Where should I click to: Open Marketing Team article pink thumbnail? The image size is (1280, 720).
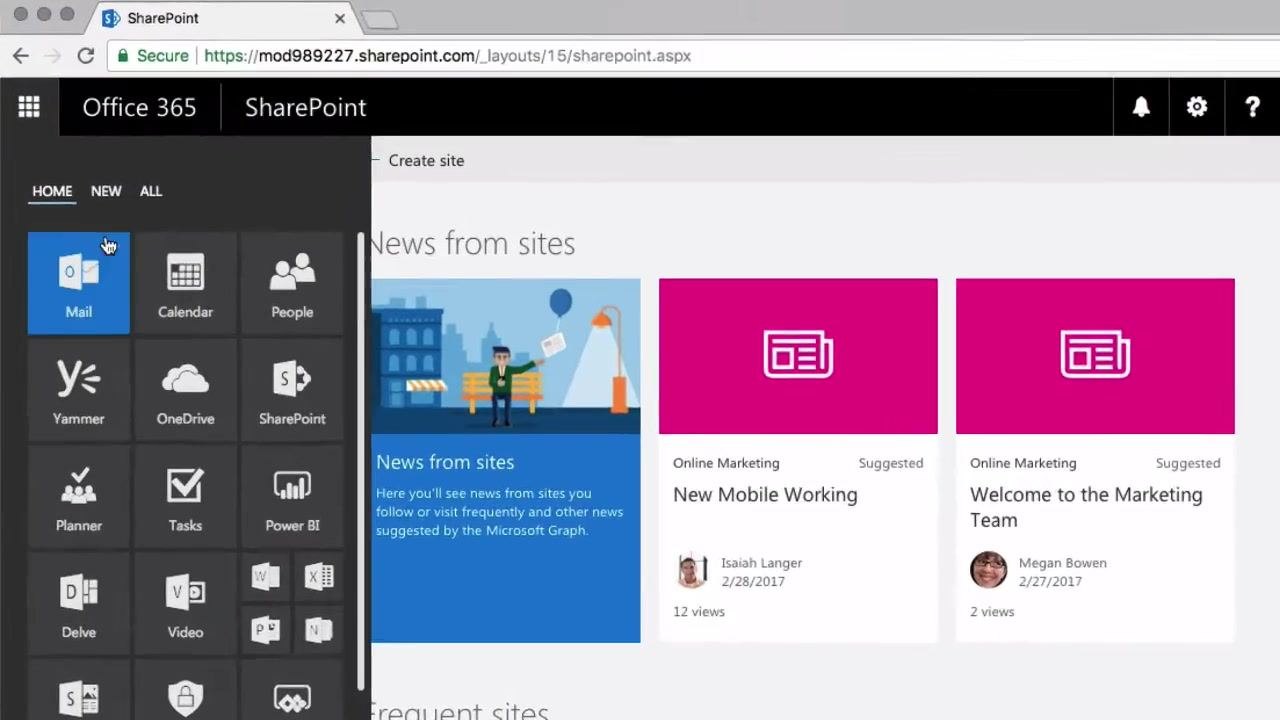click(1095, 356)
